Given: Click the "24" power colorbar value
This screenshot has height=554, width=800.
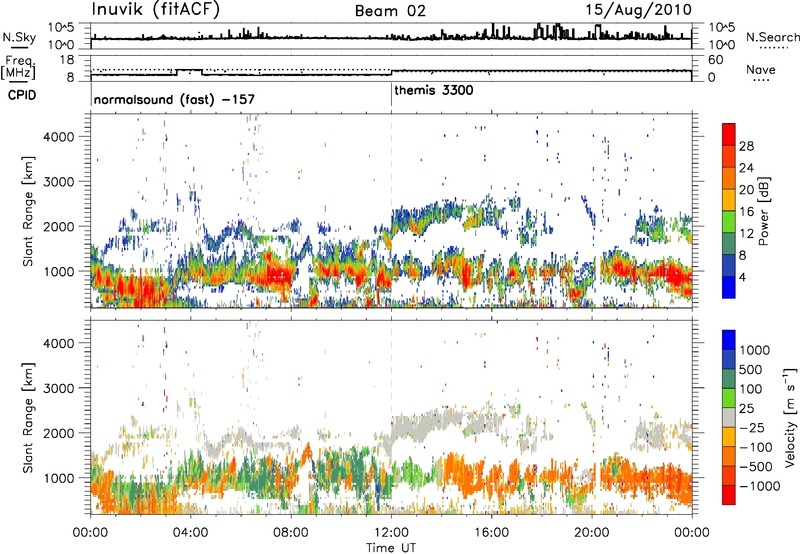Looking at the screenshot, I should tap(746, 168).
